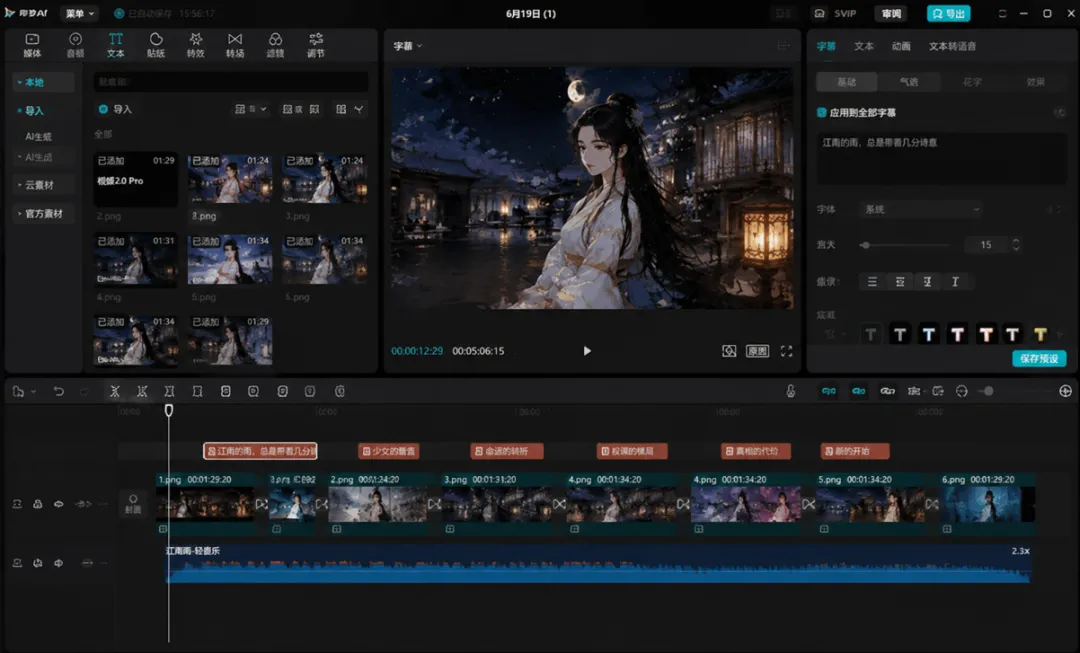Hide the video track with eye icon
This screenshot has width=1080, height=653.
click(x=59, y=504)
